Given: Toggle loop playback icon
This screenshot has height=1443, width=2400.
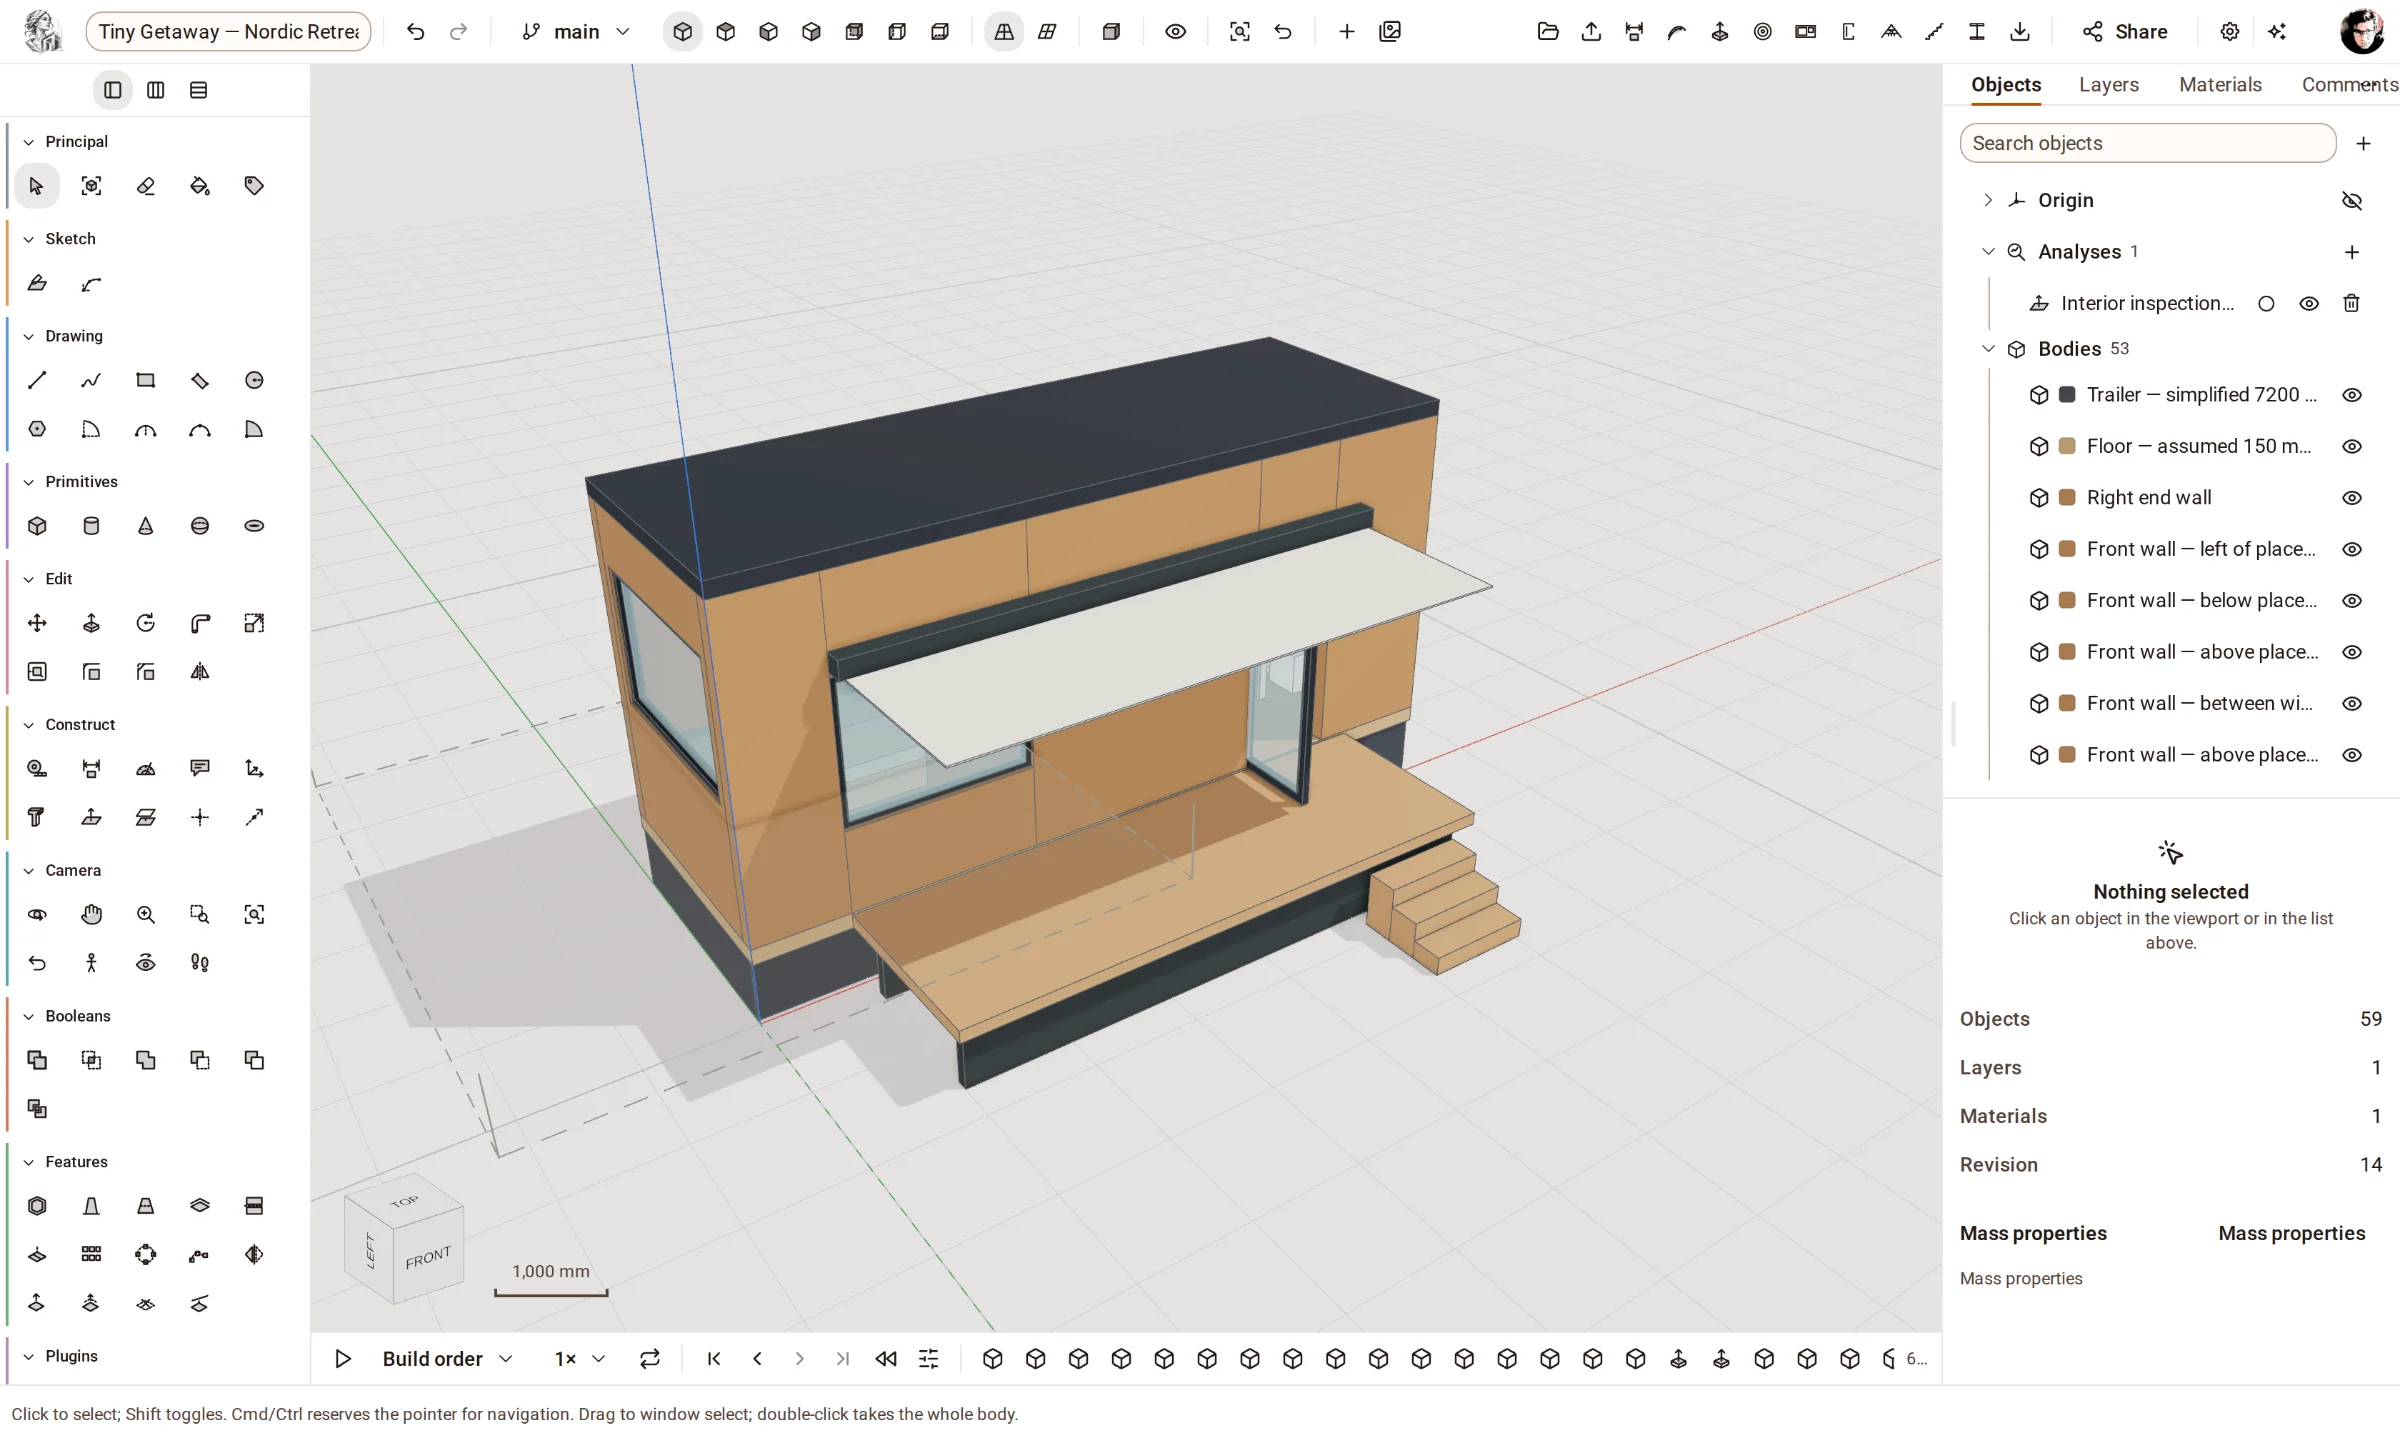Looking at the screenshot, I should (x=650, y=1359).
